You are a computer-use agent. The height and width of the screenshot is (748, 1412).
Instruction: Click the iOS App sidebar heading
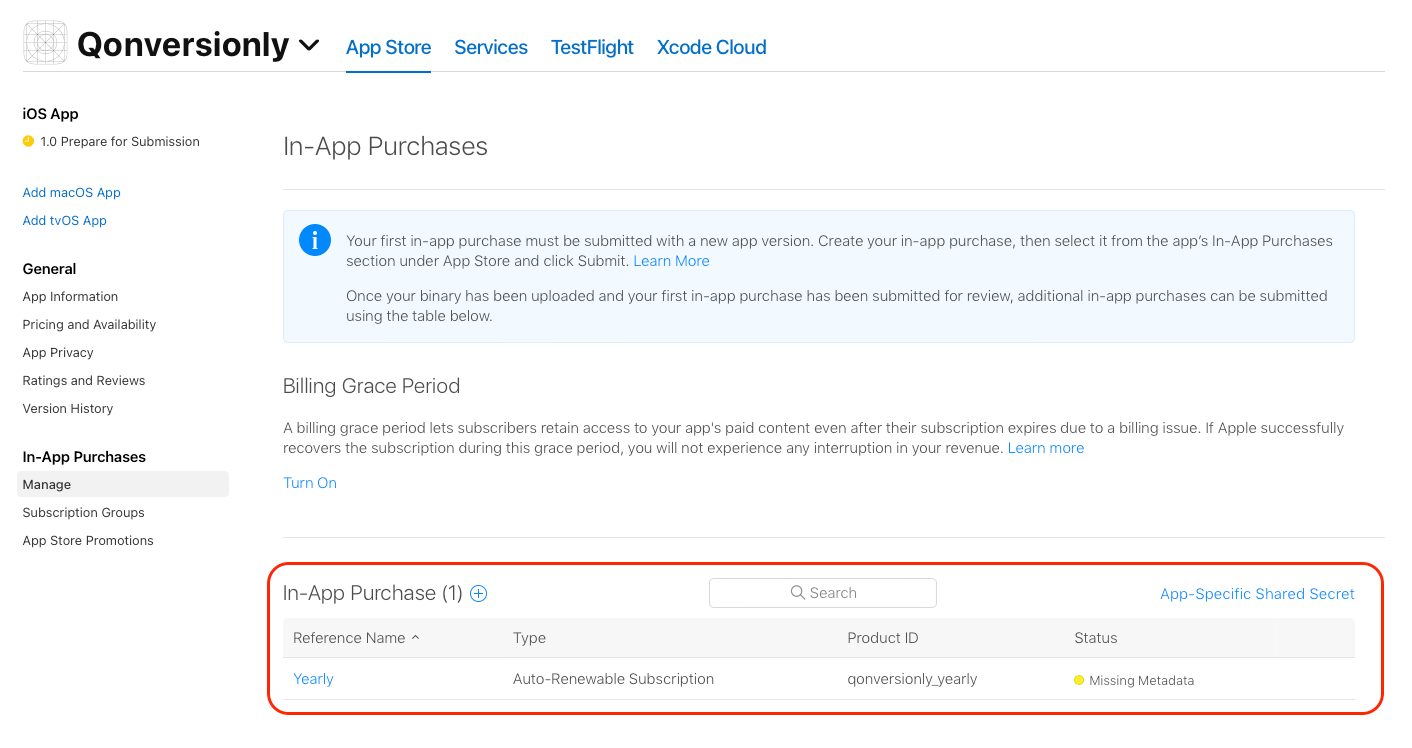50,114
